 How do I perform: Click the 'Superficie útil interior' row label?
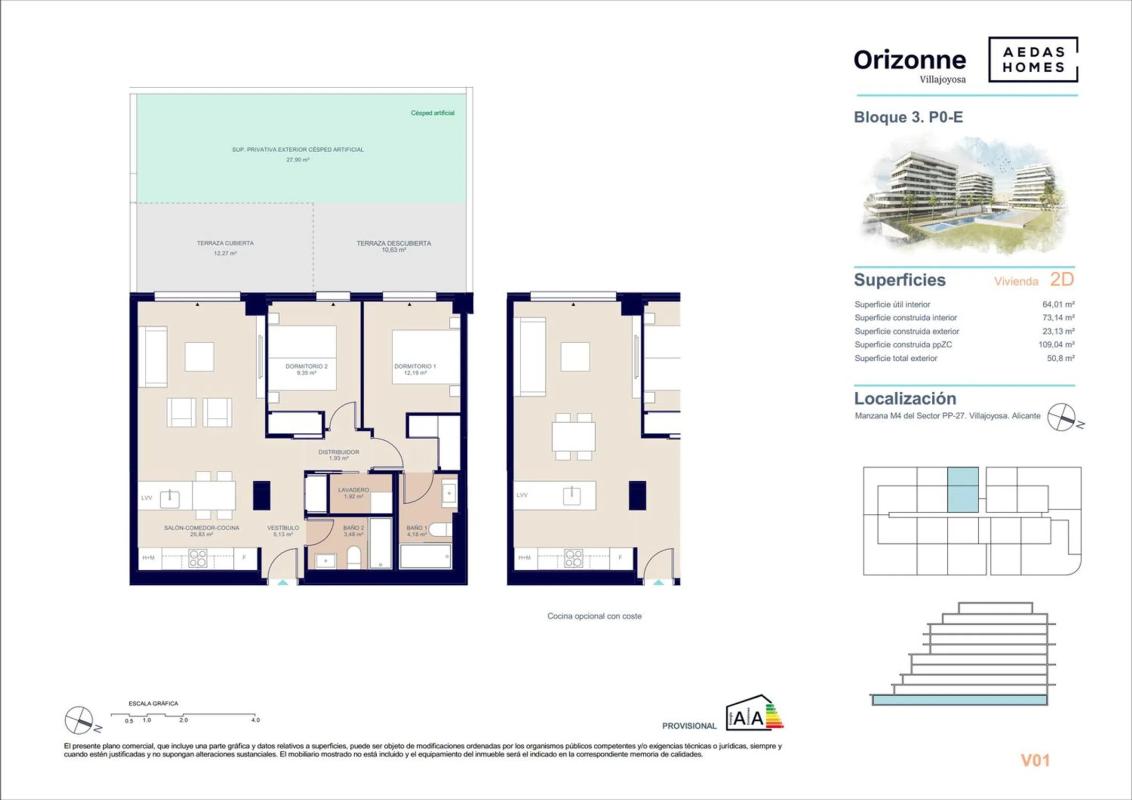click(892, 305)
